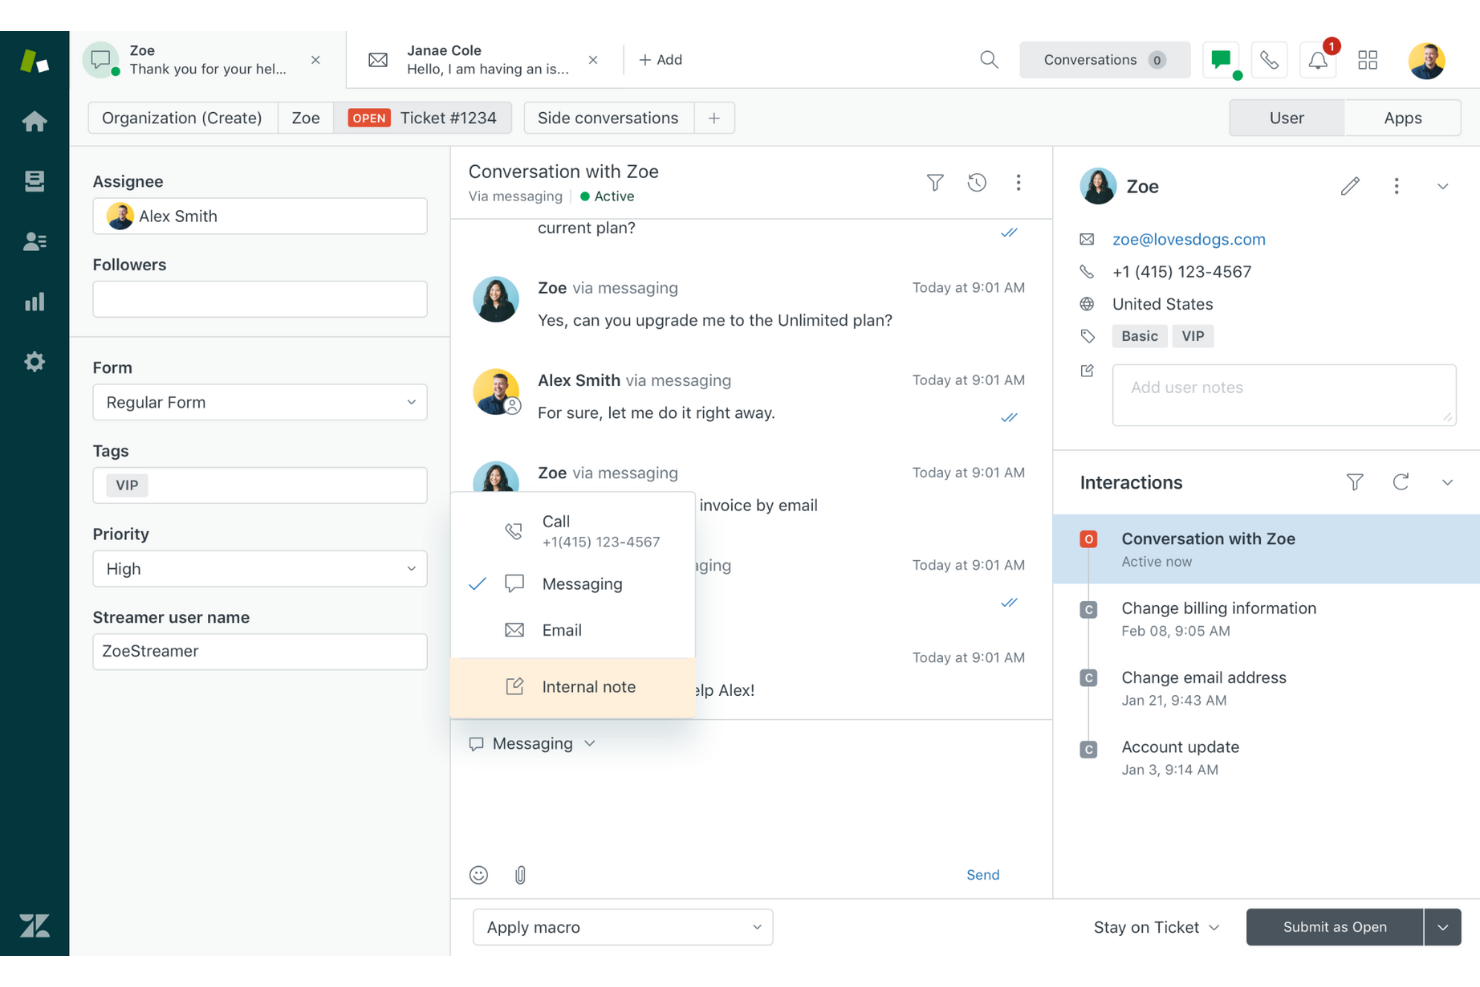The width and height of the screenshot is (1480, 987).
Task: Click Organization (Create) link
Action: click(x=181, y=117)
